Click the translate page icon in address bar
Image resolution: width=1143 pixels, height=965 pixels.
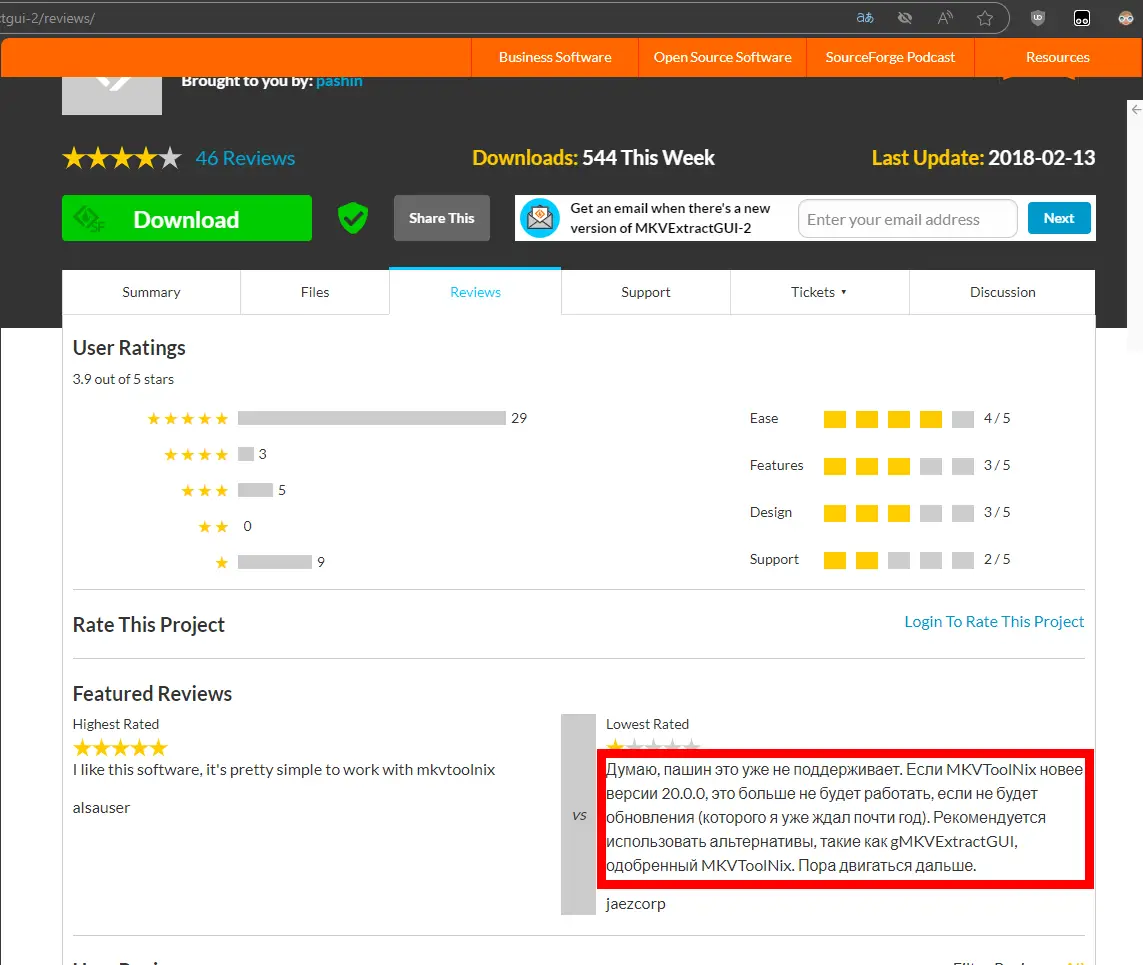(865, 18)
